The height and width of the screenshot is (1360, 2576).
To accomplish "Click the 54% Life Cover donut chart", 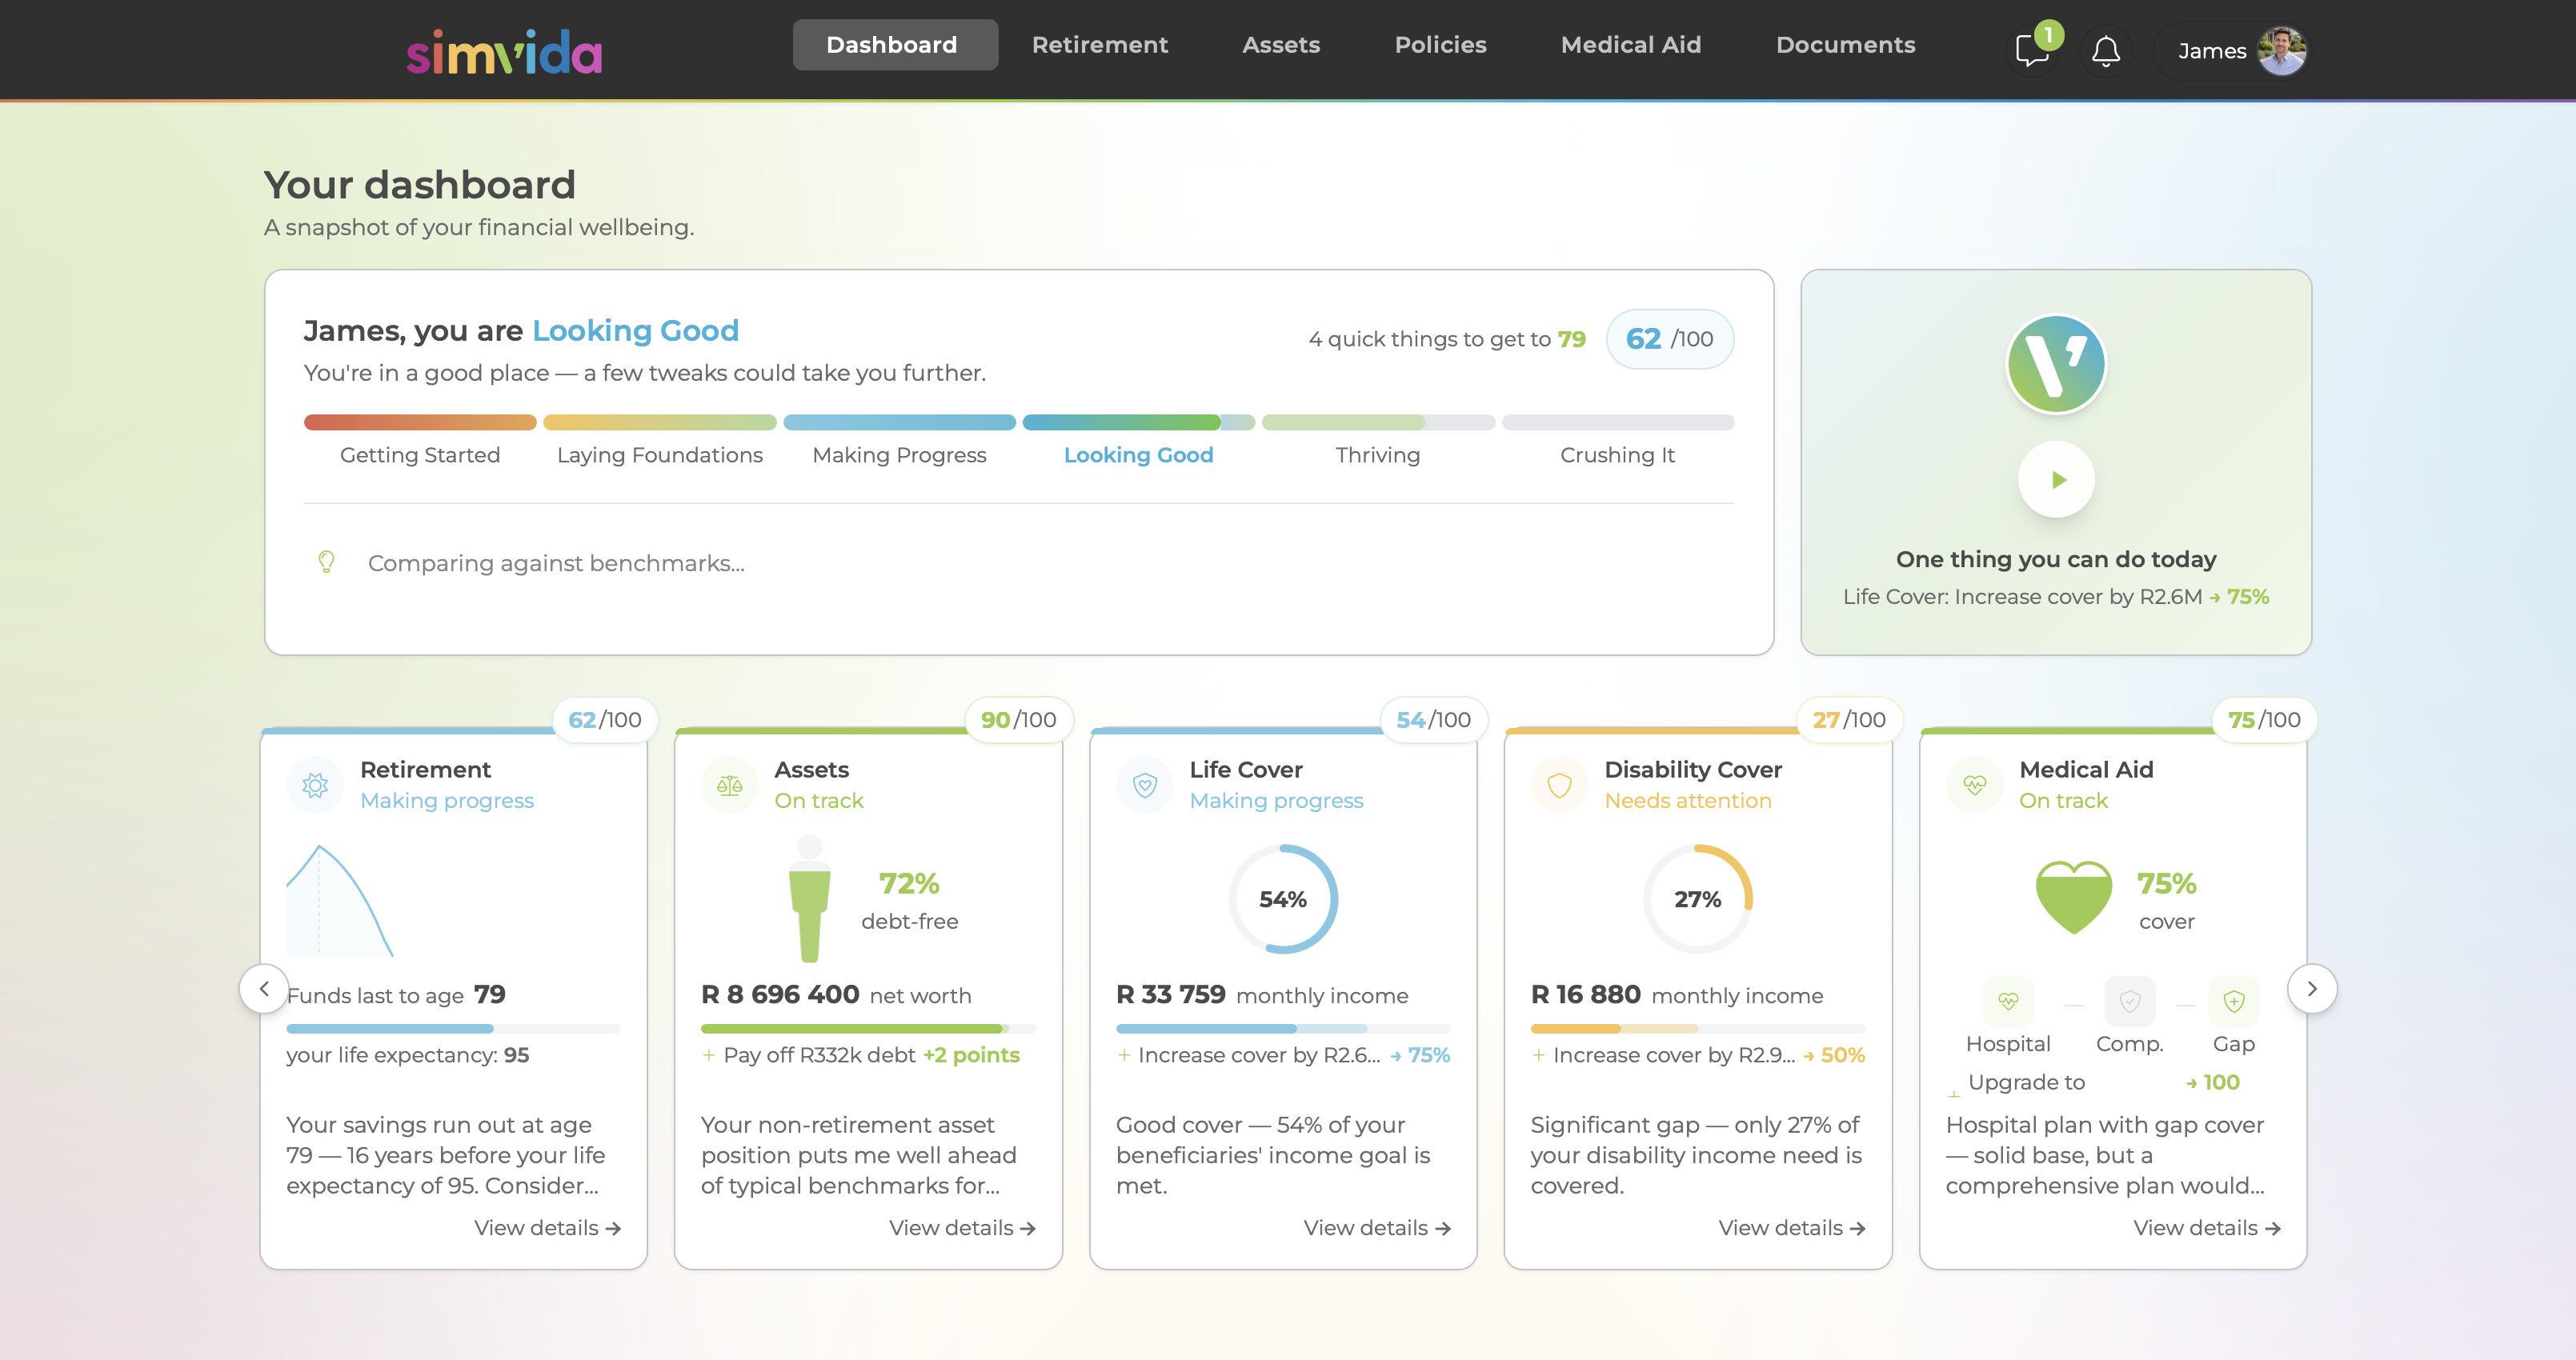I will [1283, 899].
